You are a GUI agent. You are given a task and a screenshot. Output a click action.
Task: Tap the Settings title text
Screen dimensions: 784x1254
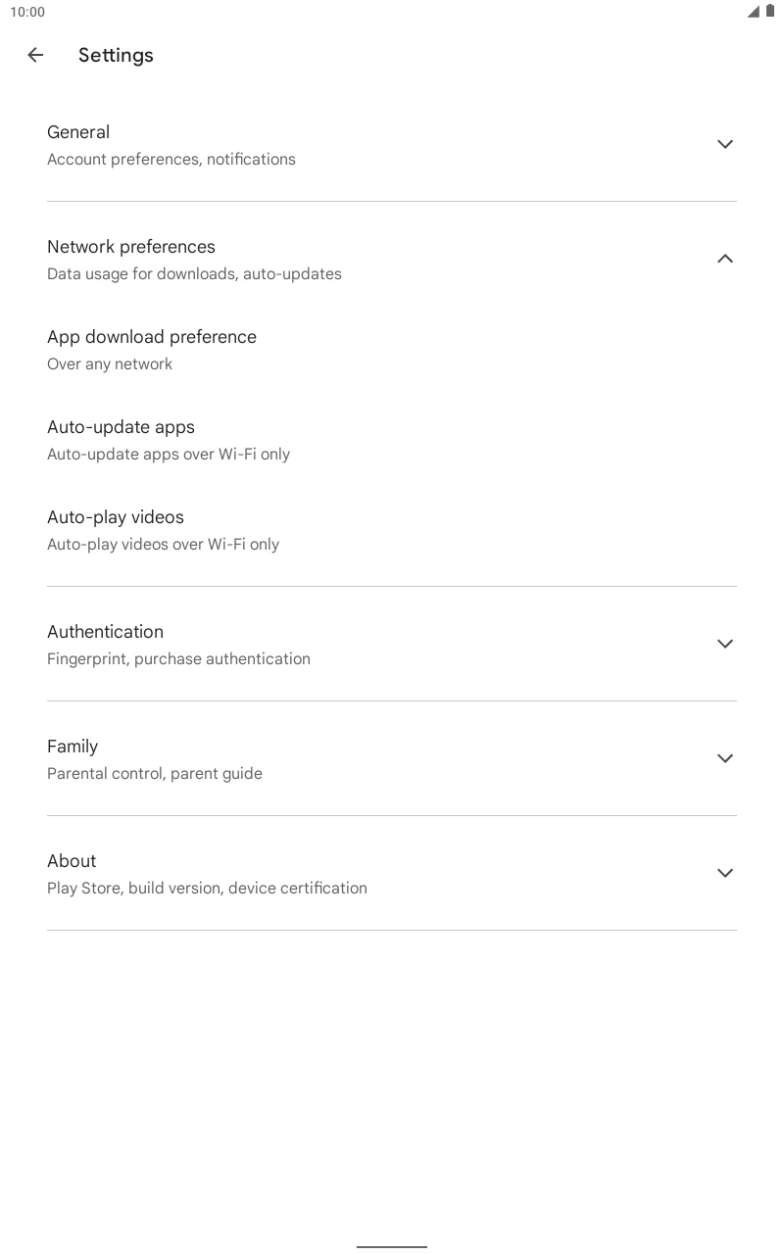[116, 55]
